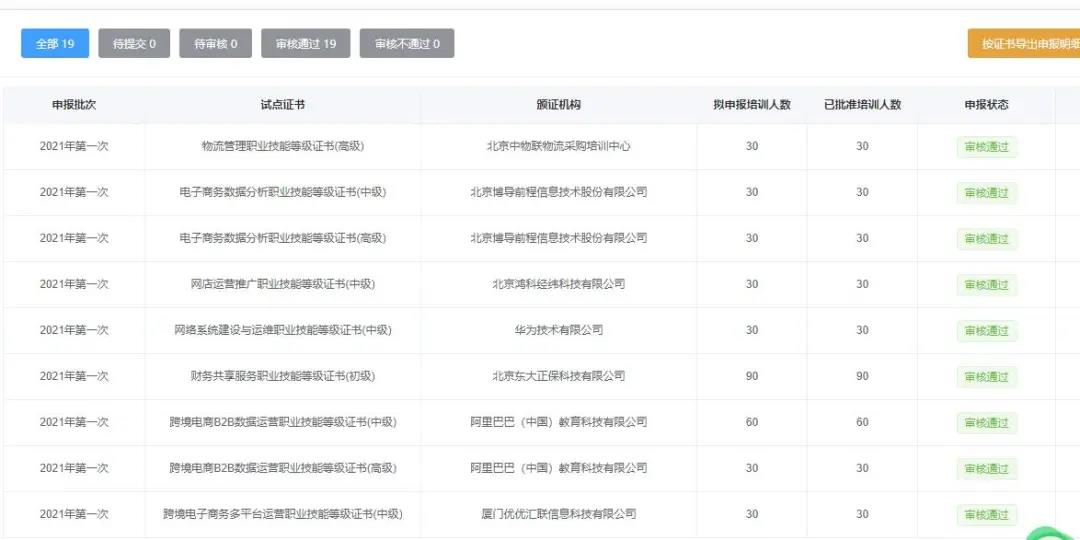This screenshot has height=540, width=1080.
Task: Select the 全部 19 filter tab
Action: pyautogui.click(x=55, y=43)
